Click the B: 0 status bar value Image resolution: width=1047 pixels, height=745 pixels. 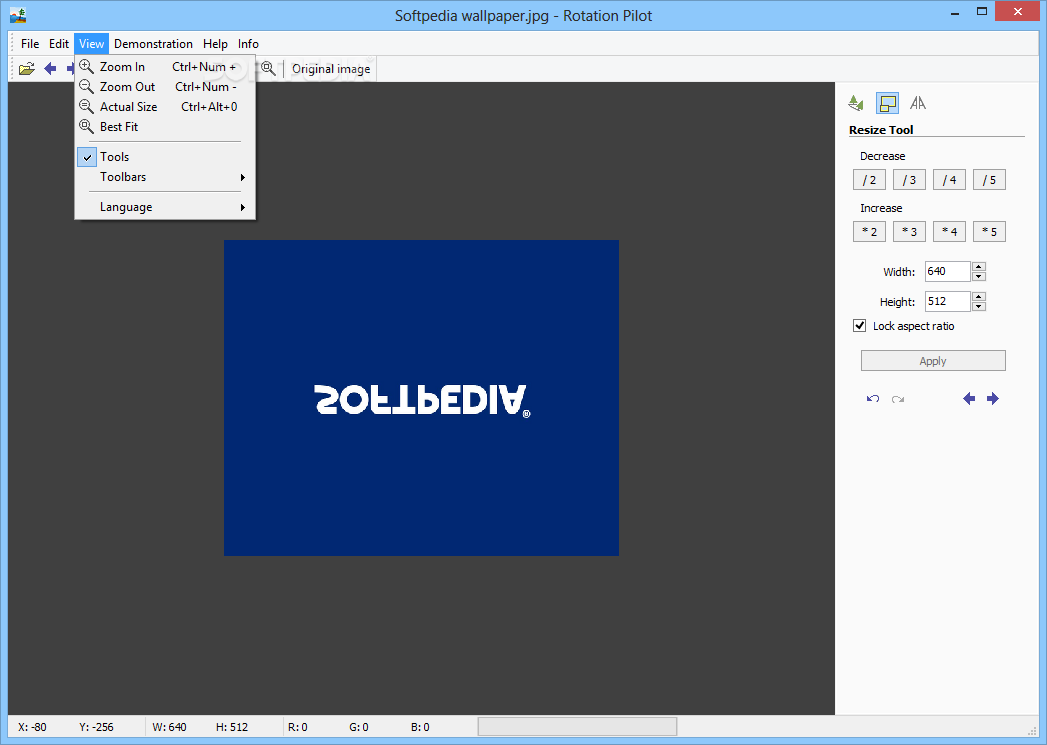420,727
